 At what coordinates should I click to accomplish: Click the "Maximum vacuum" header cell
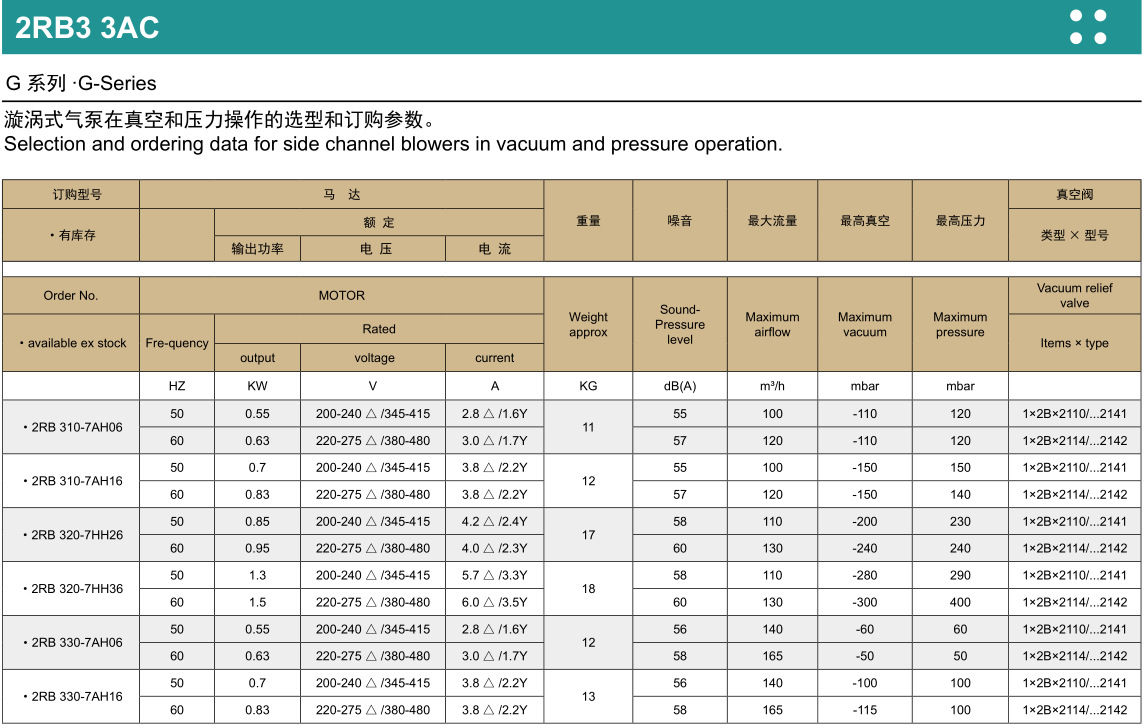click(865, 324)
